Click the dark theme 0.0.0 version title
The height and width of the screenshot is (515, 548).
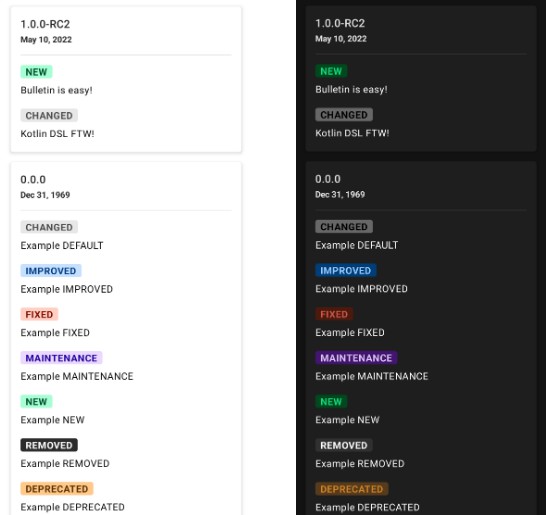pos(328,179)
